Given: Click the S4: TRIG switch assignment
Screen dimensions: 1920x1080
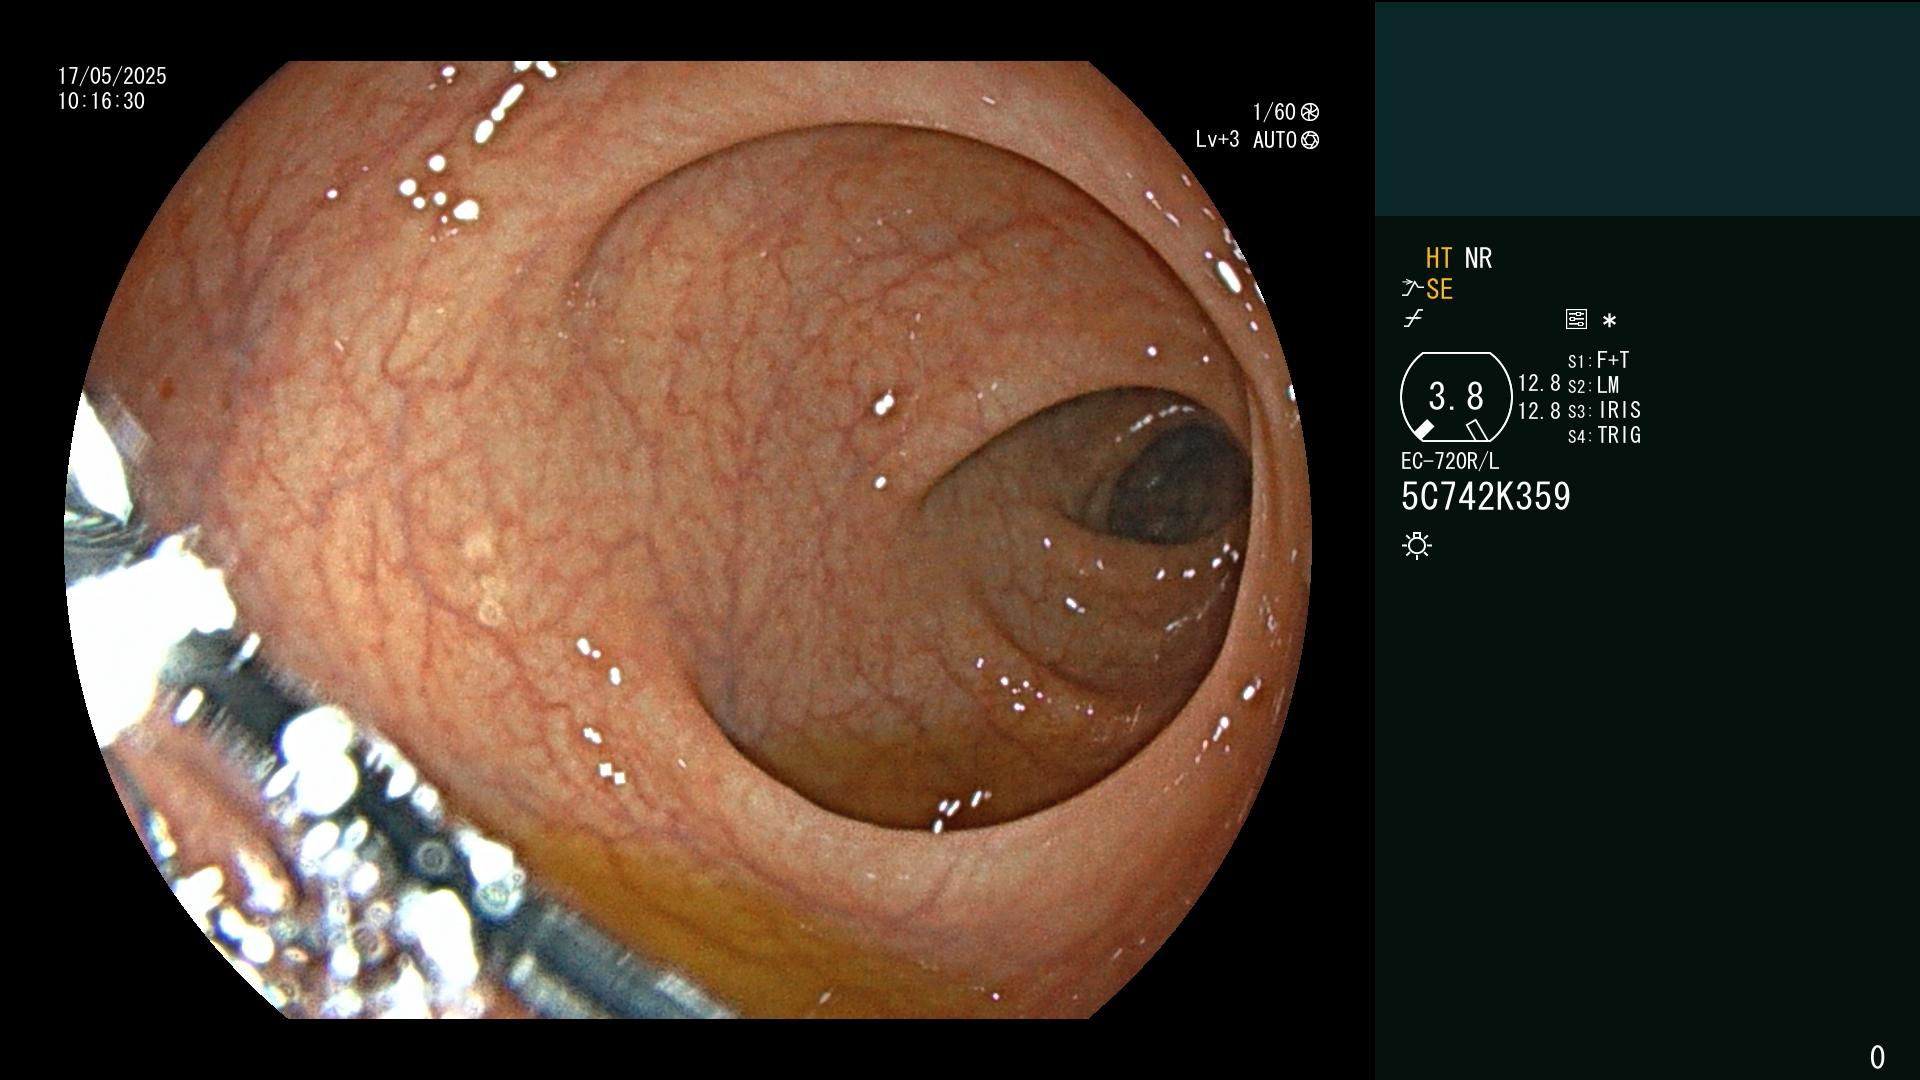Looking at the screenshot, I should coord(1605,435).
